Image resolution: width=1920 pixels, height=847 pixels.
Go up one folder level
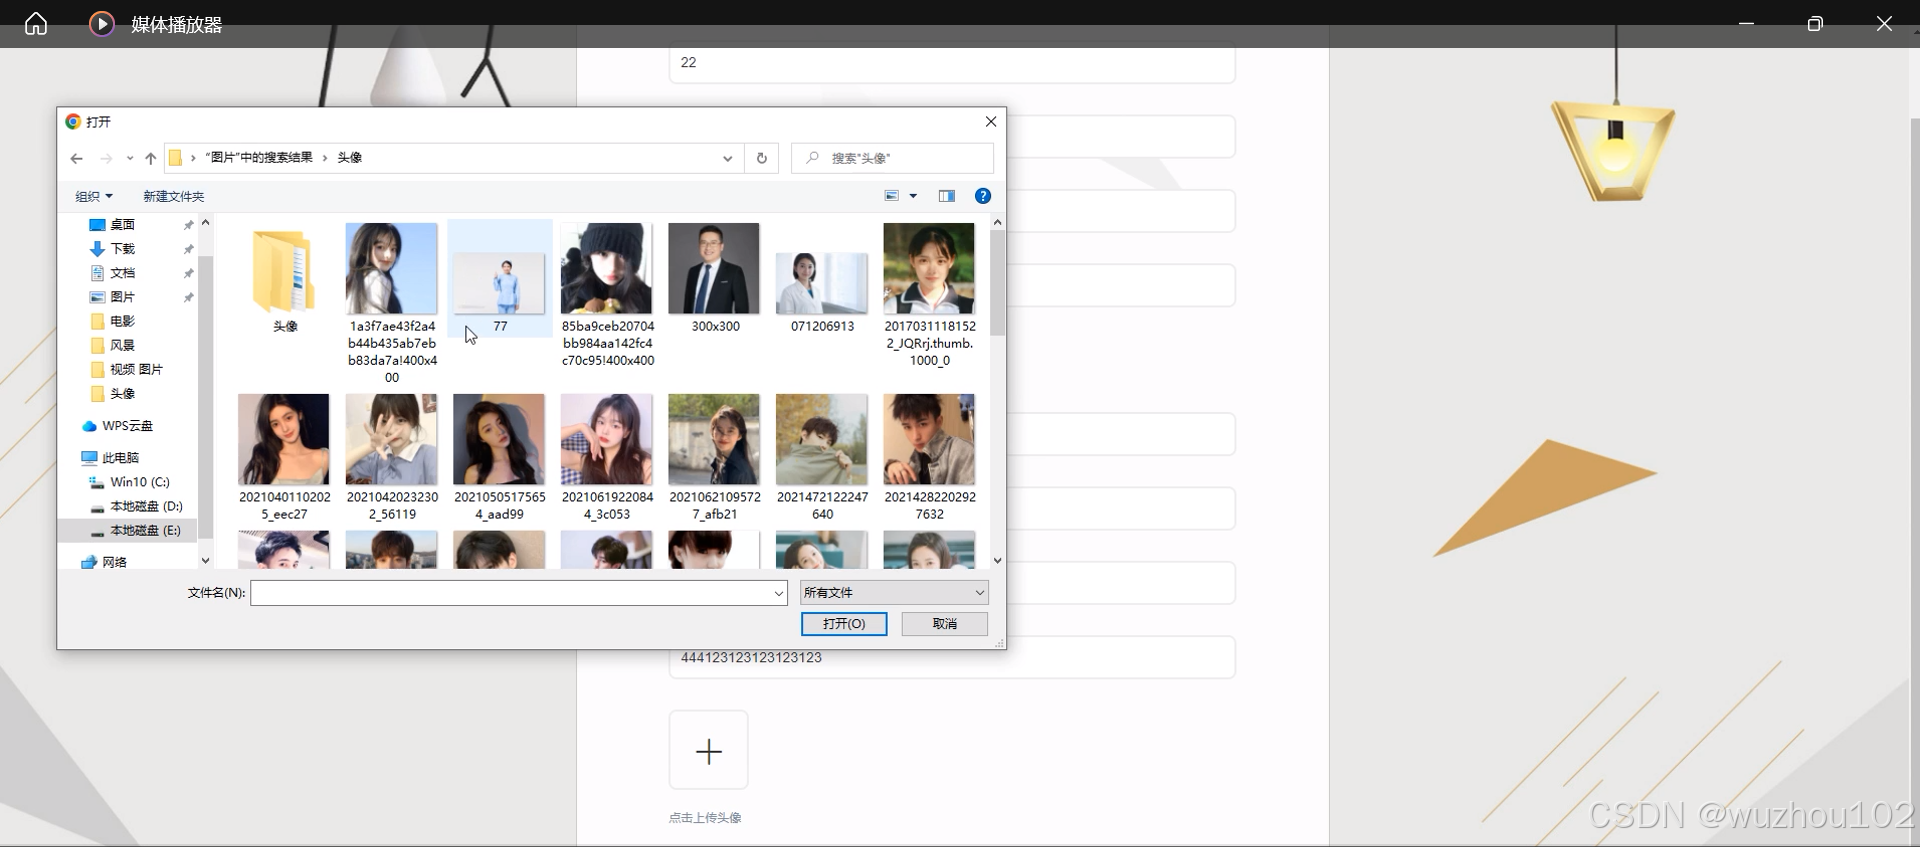(x=151, y=158)
